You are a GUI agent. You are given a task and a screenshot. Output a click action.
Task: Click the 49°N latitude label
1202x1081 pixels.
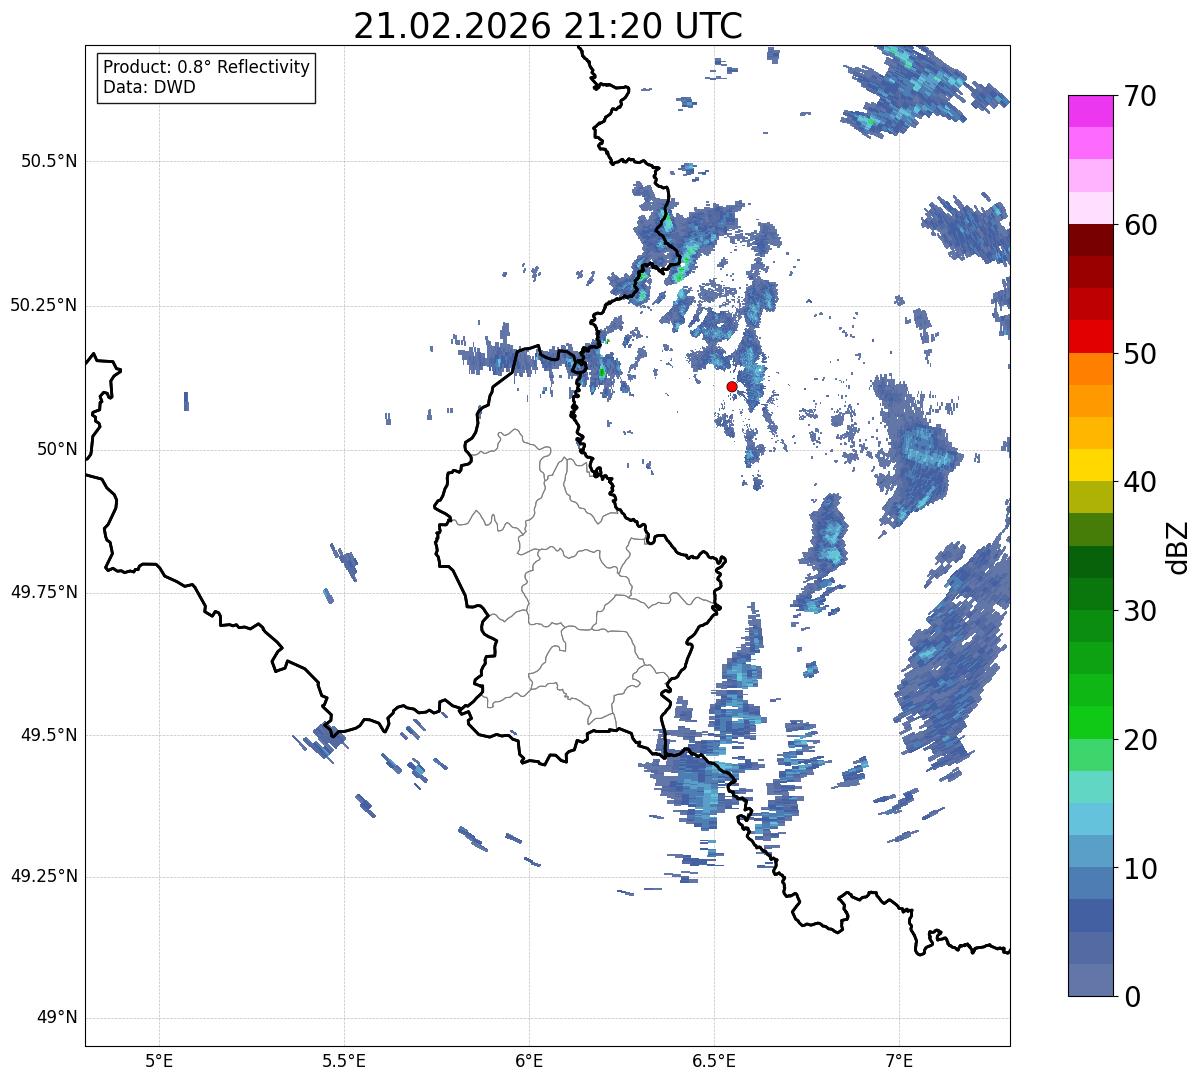click(57, 1017)
